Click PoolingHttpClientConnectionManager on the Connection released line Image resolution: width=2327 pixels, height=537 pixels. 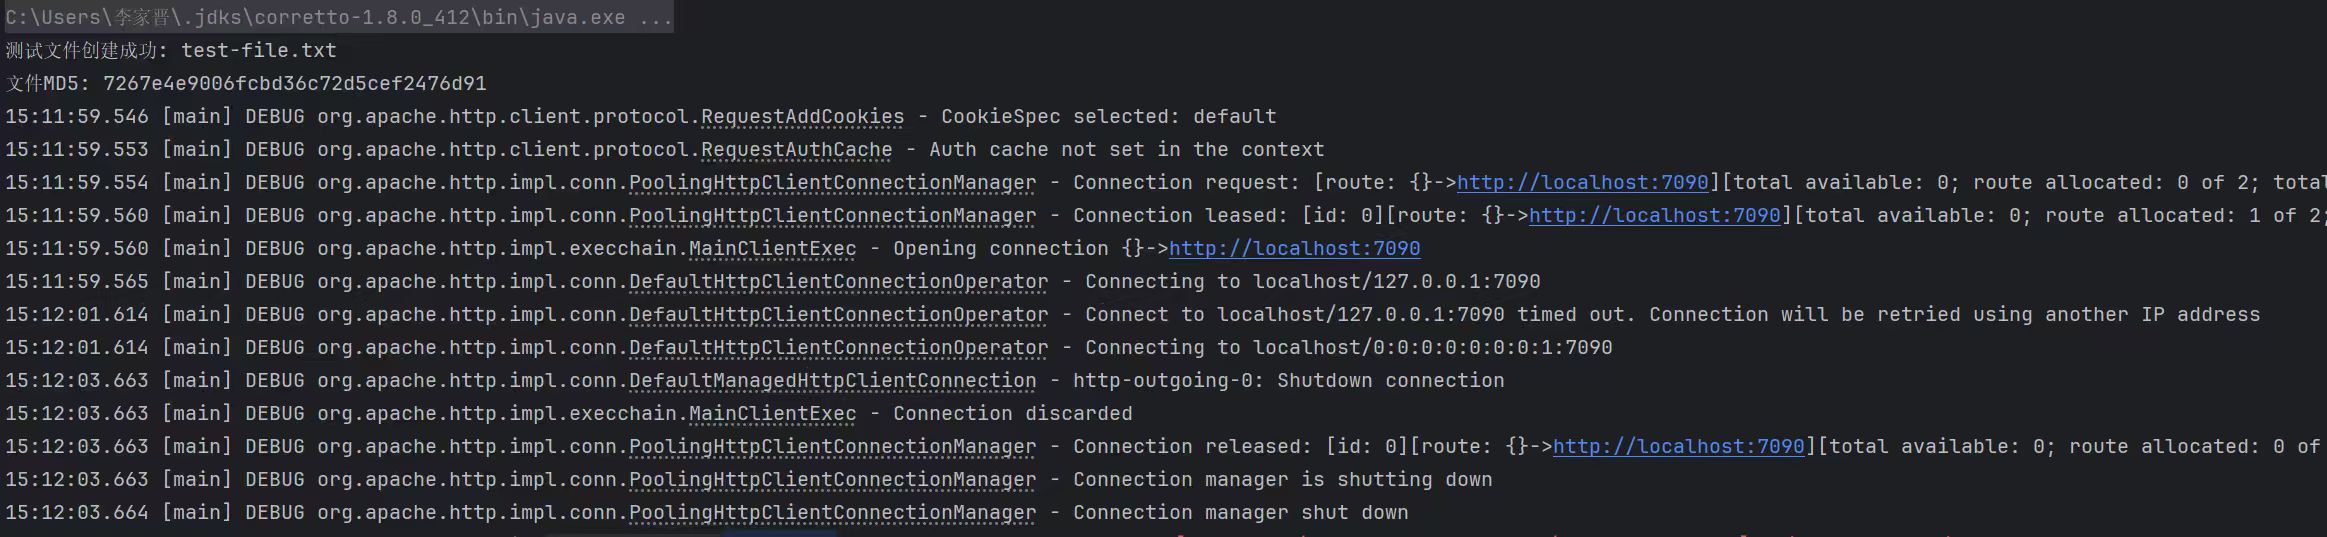click(832, 447)
